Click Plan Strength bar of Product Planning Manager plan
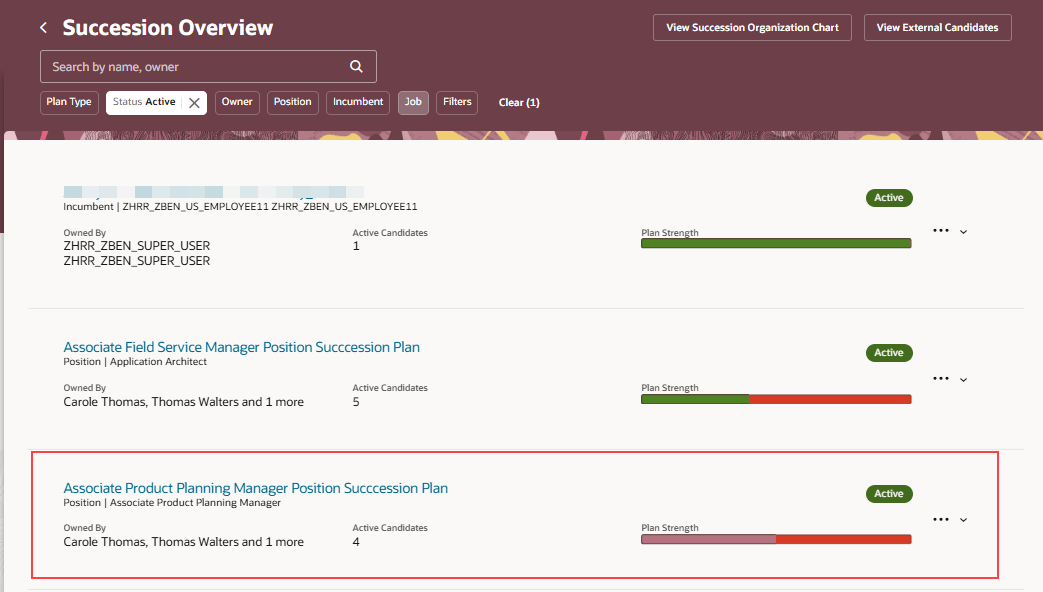 (x=776, y=539)
